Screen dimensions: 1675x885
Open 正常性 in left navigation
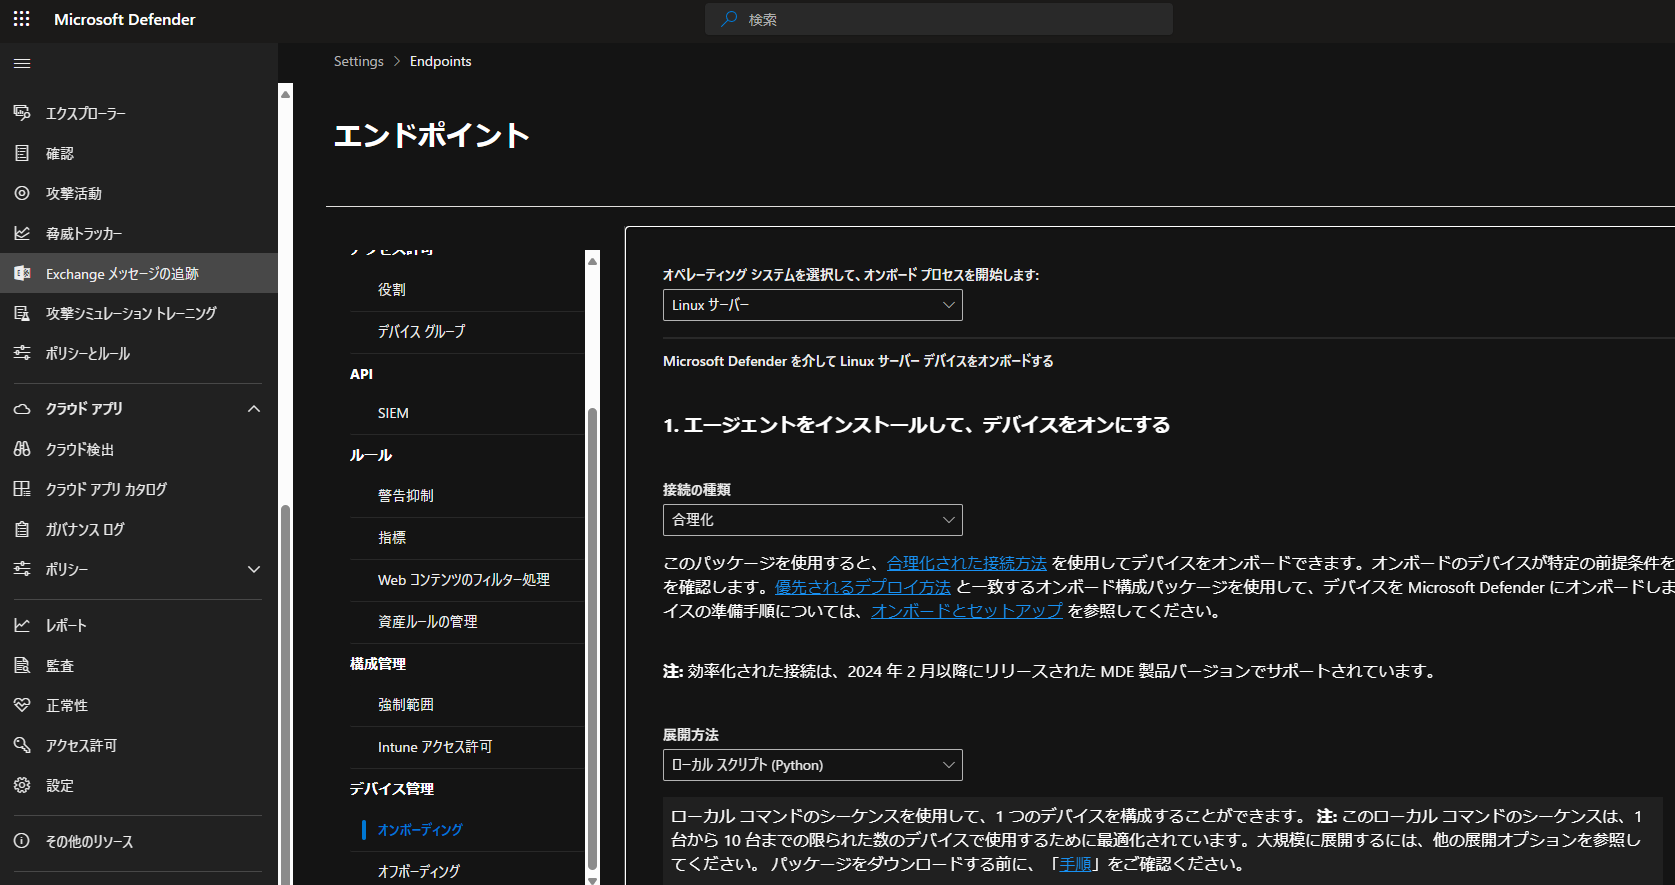click(x=139, y=705)
